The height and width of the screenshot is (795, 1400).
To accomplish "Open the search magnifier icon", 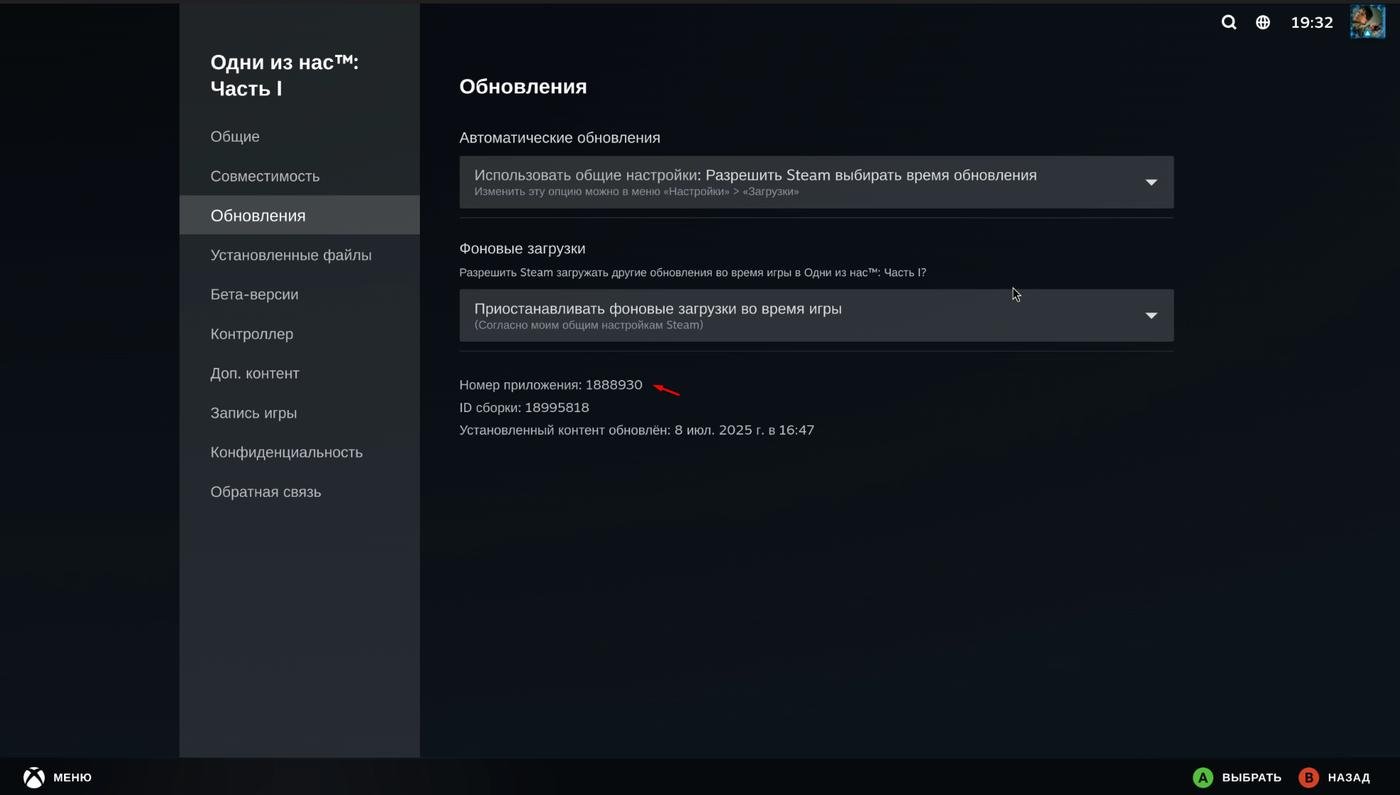I will pos(1229,22).
